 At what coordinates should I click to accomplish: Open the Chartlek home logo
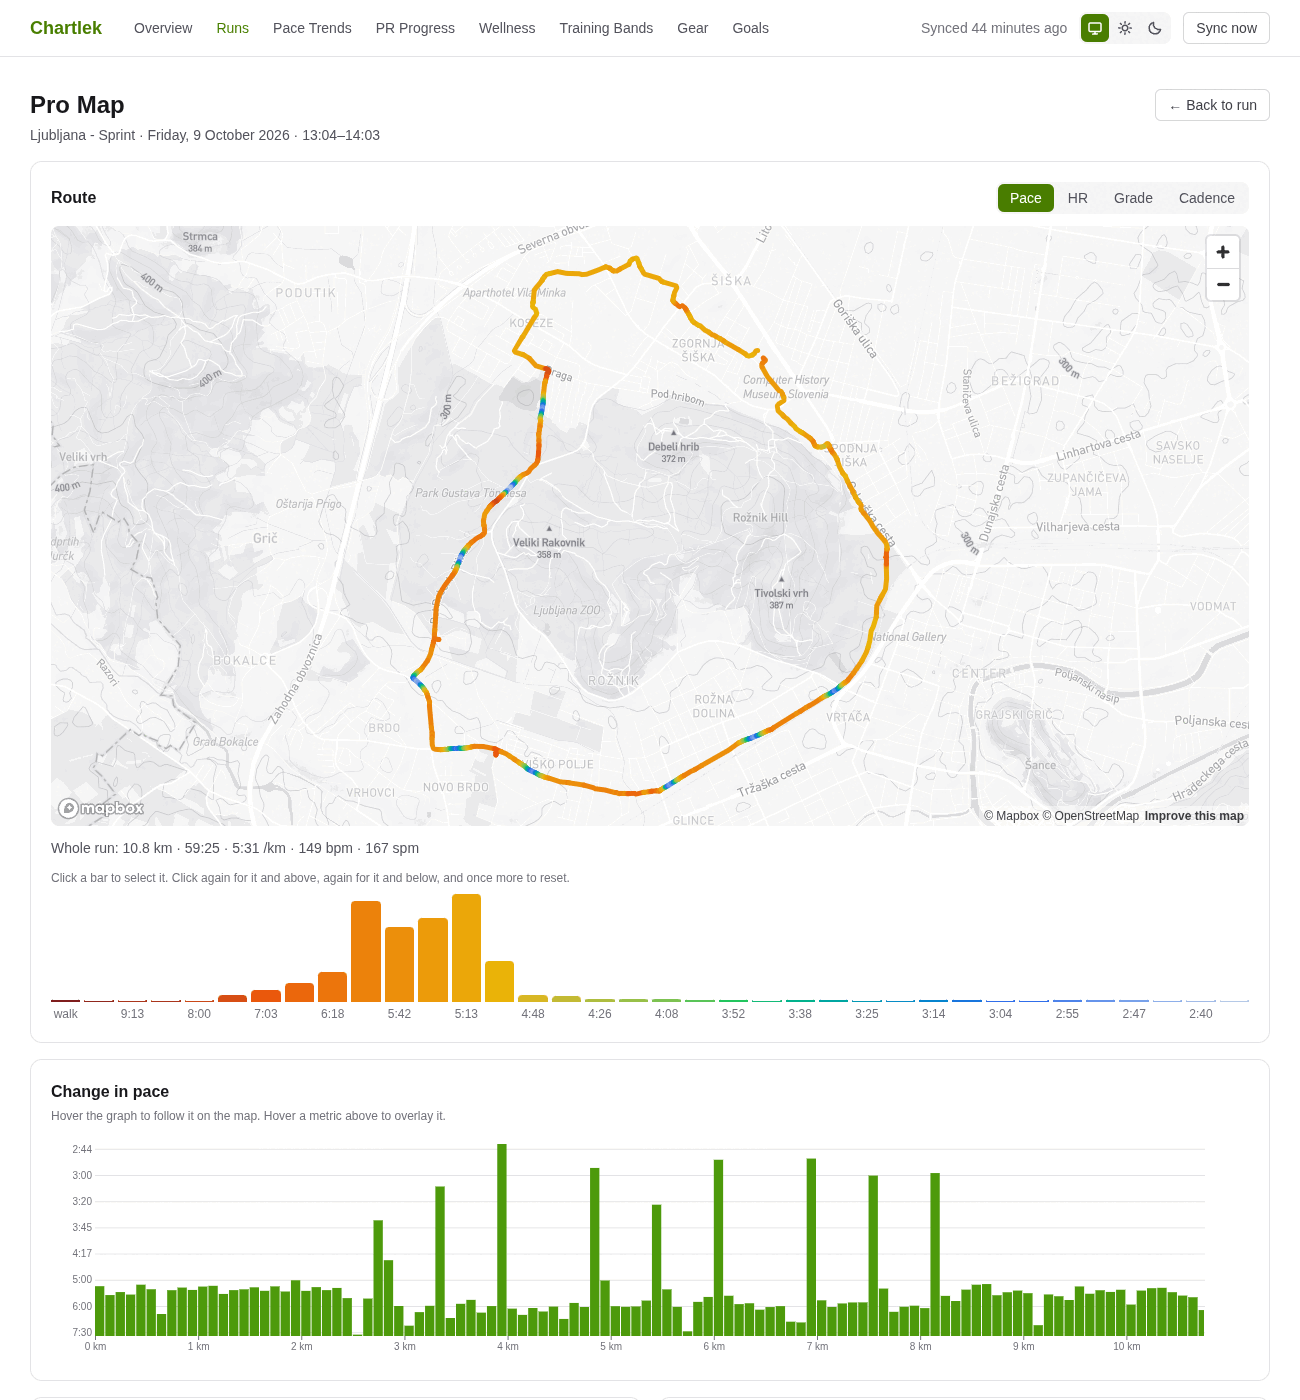point(66,28)
